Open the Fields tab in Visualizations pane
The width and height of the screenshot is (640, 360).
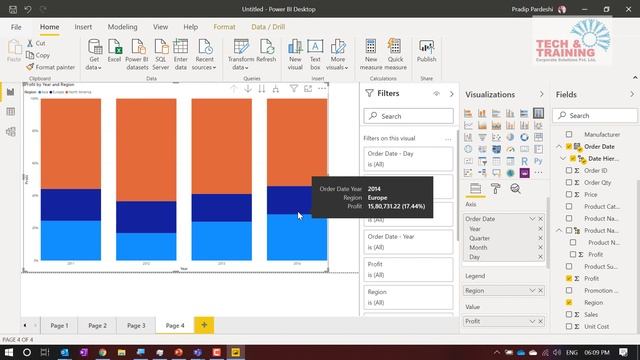click(x=475, y=189)
